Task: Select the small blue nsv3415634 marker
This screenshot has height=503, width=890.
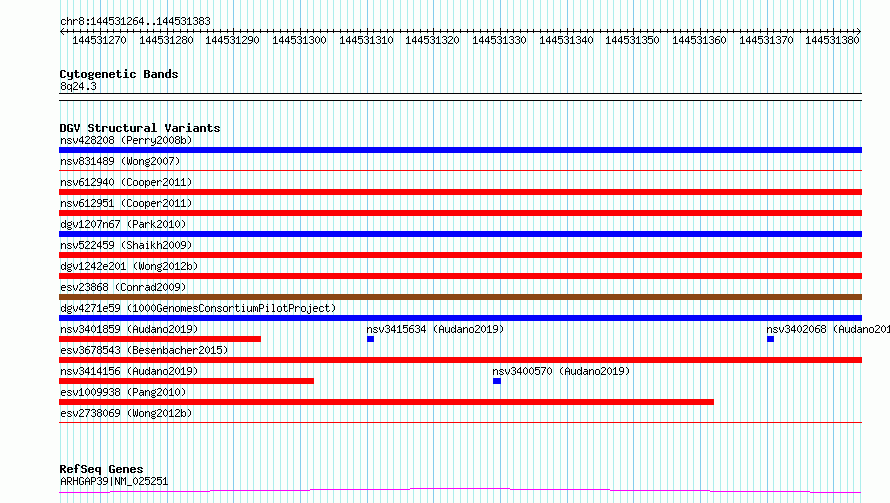Action: coord(371,339)
